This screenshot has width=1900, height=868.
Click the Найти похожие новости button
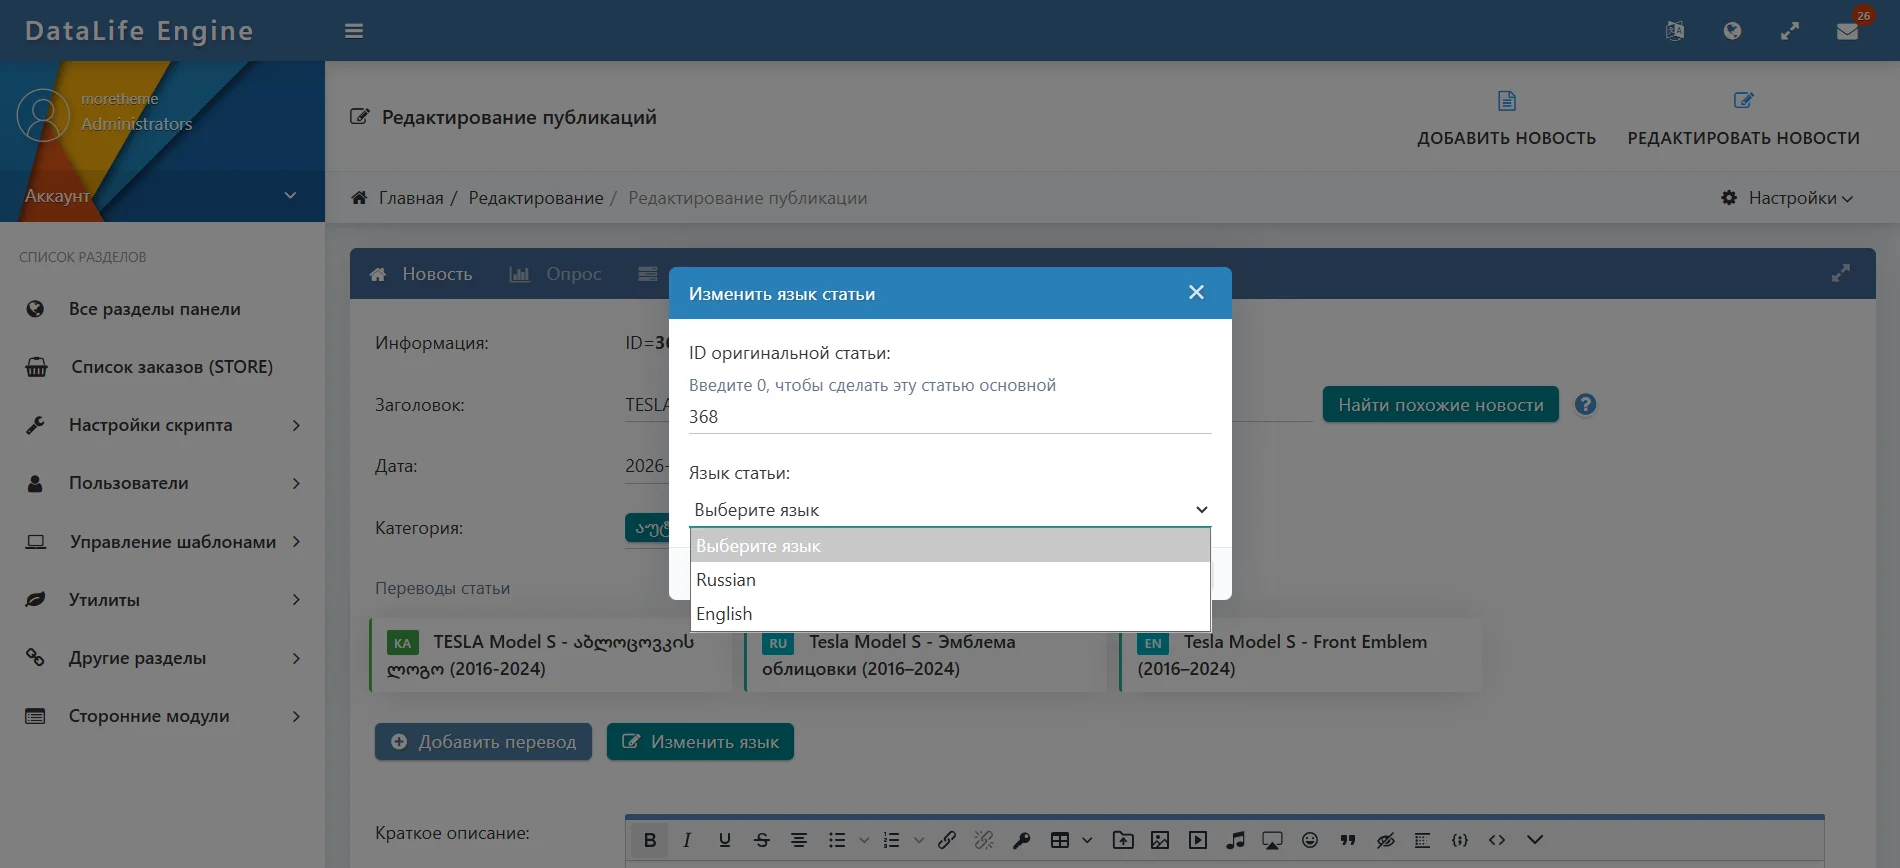(x=1440, y=405)
